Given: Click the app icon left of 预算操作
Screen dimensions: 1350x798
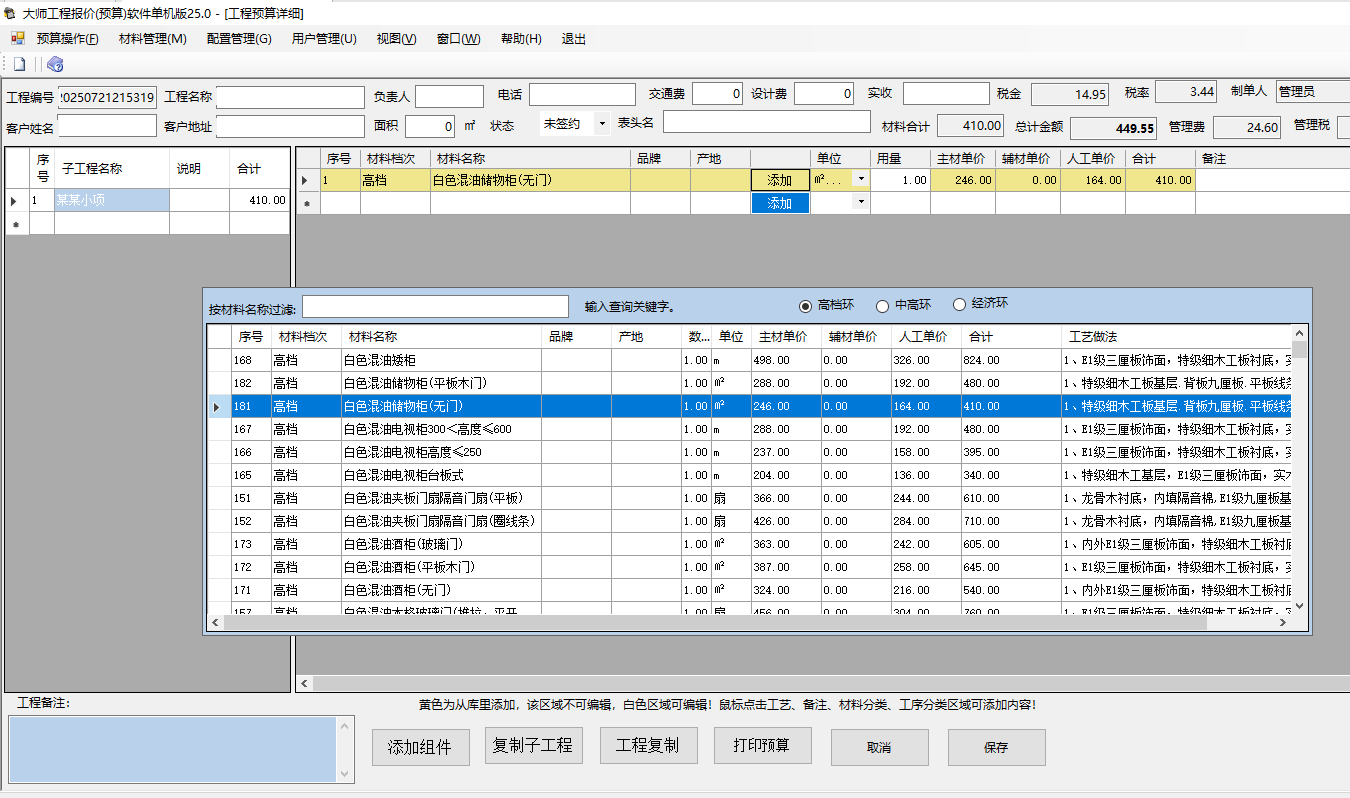Looking at the screenshot, I should click(x=17, y=39).
